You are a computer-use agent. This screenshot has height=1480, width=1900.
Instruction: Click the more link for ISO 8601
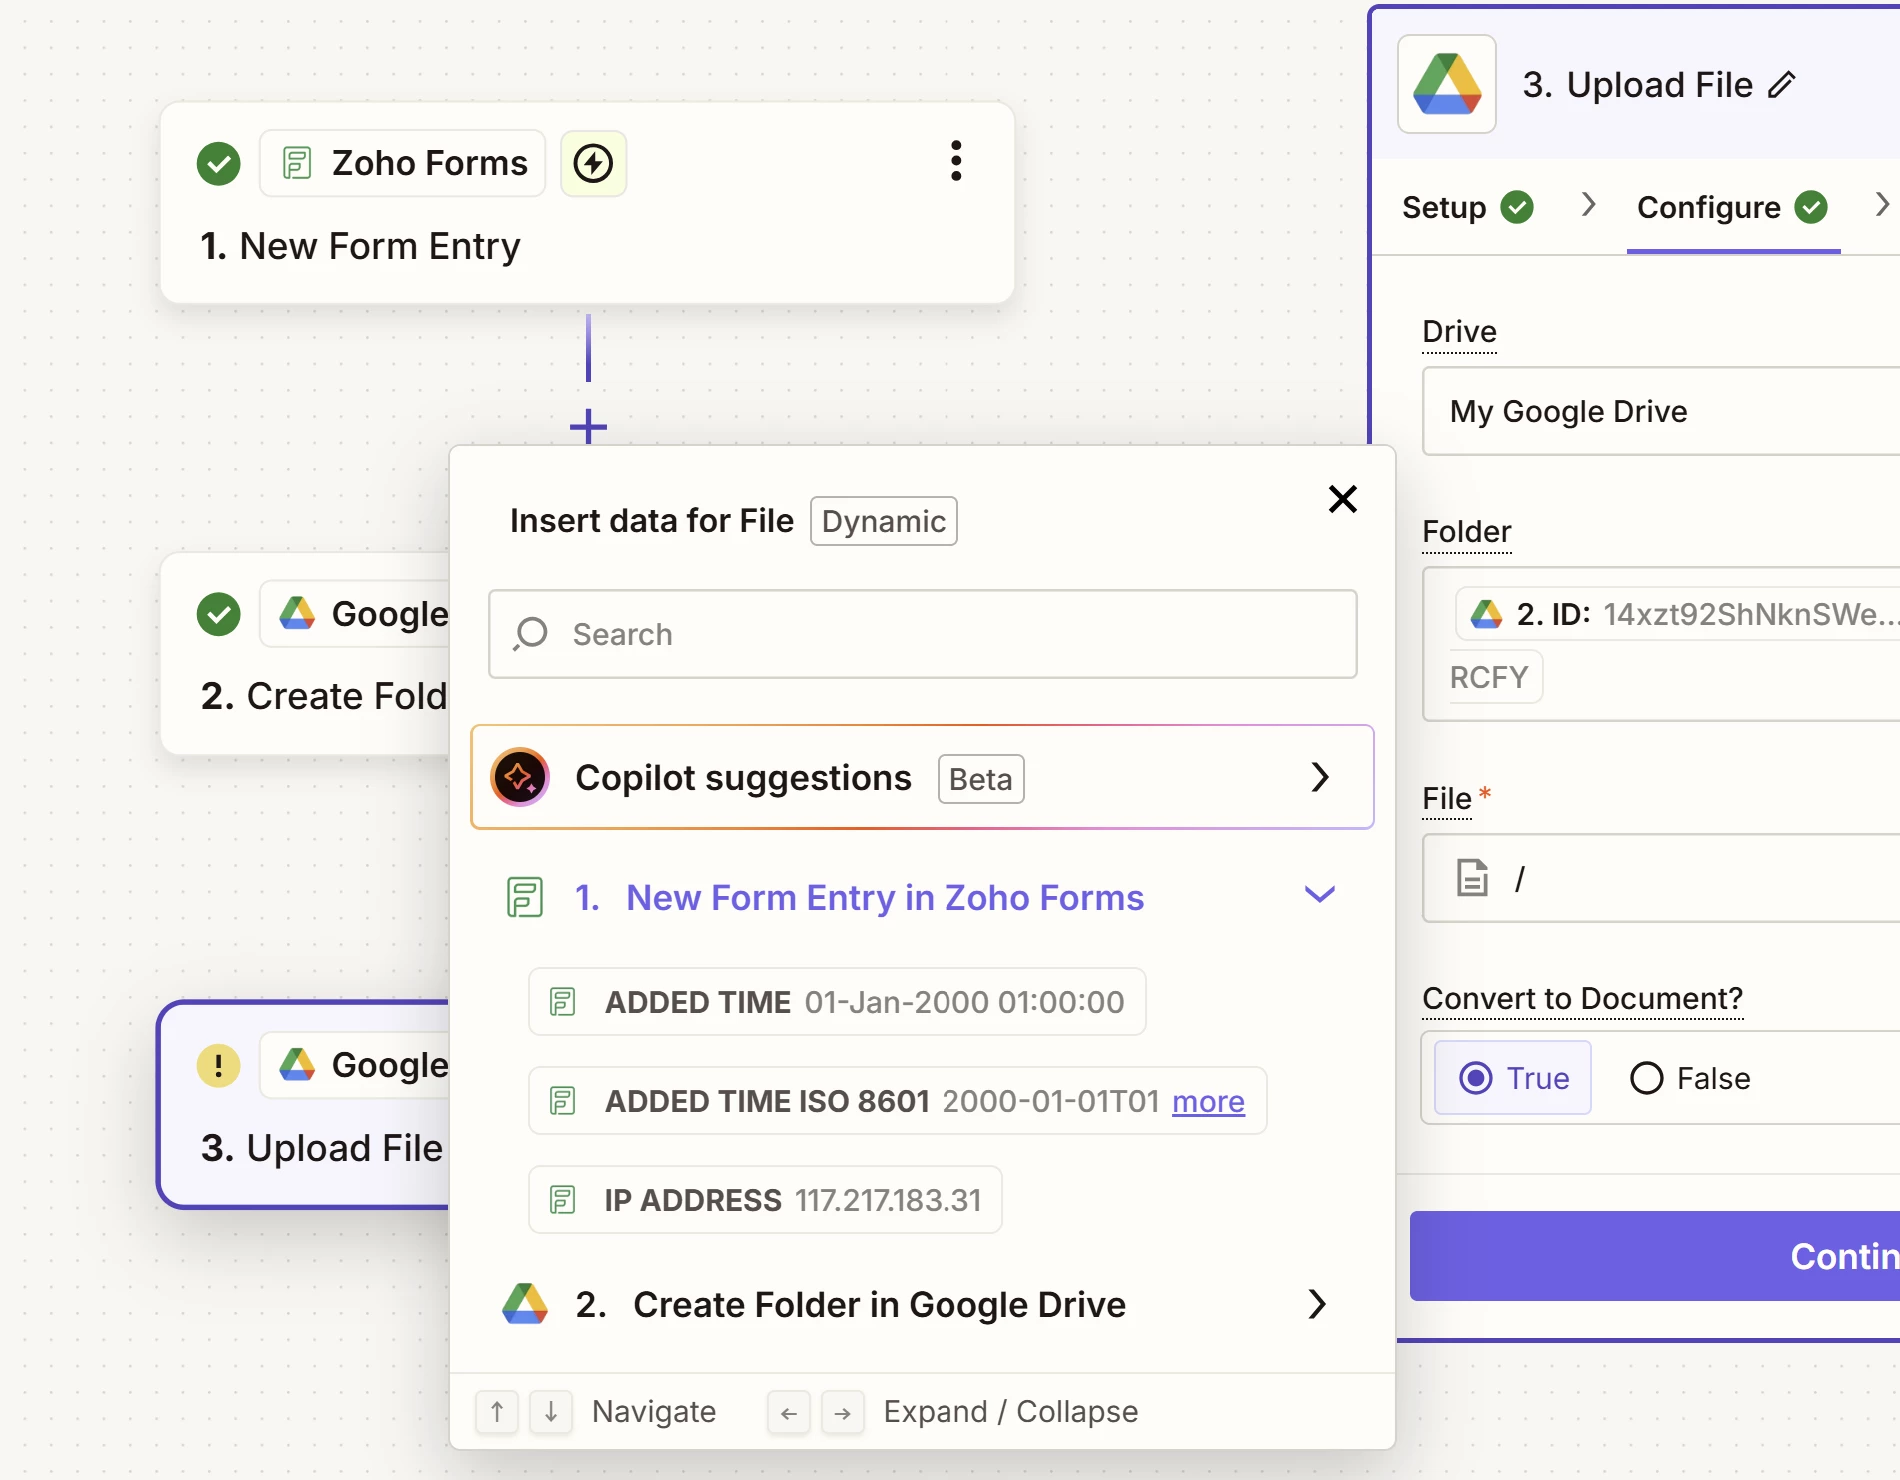click(x=1208, y=1101)
